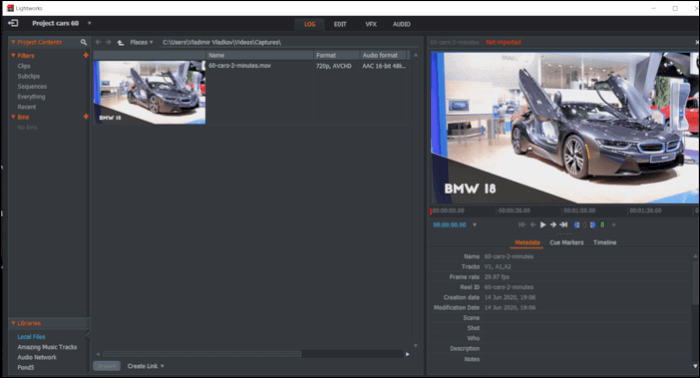Screen dimensions: 700x378
Task: Click the file list scroll up arrow
Action: coord(416,55)
